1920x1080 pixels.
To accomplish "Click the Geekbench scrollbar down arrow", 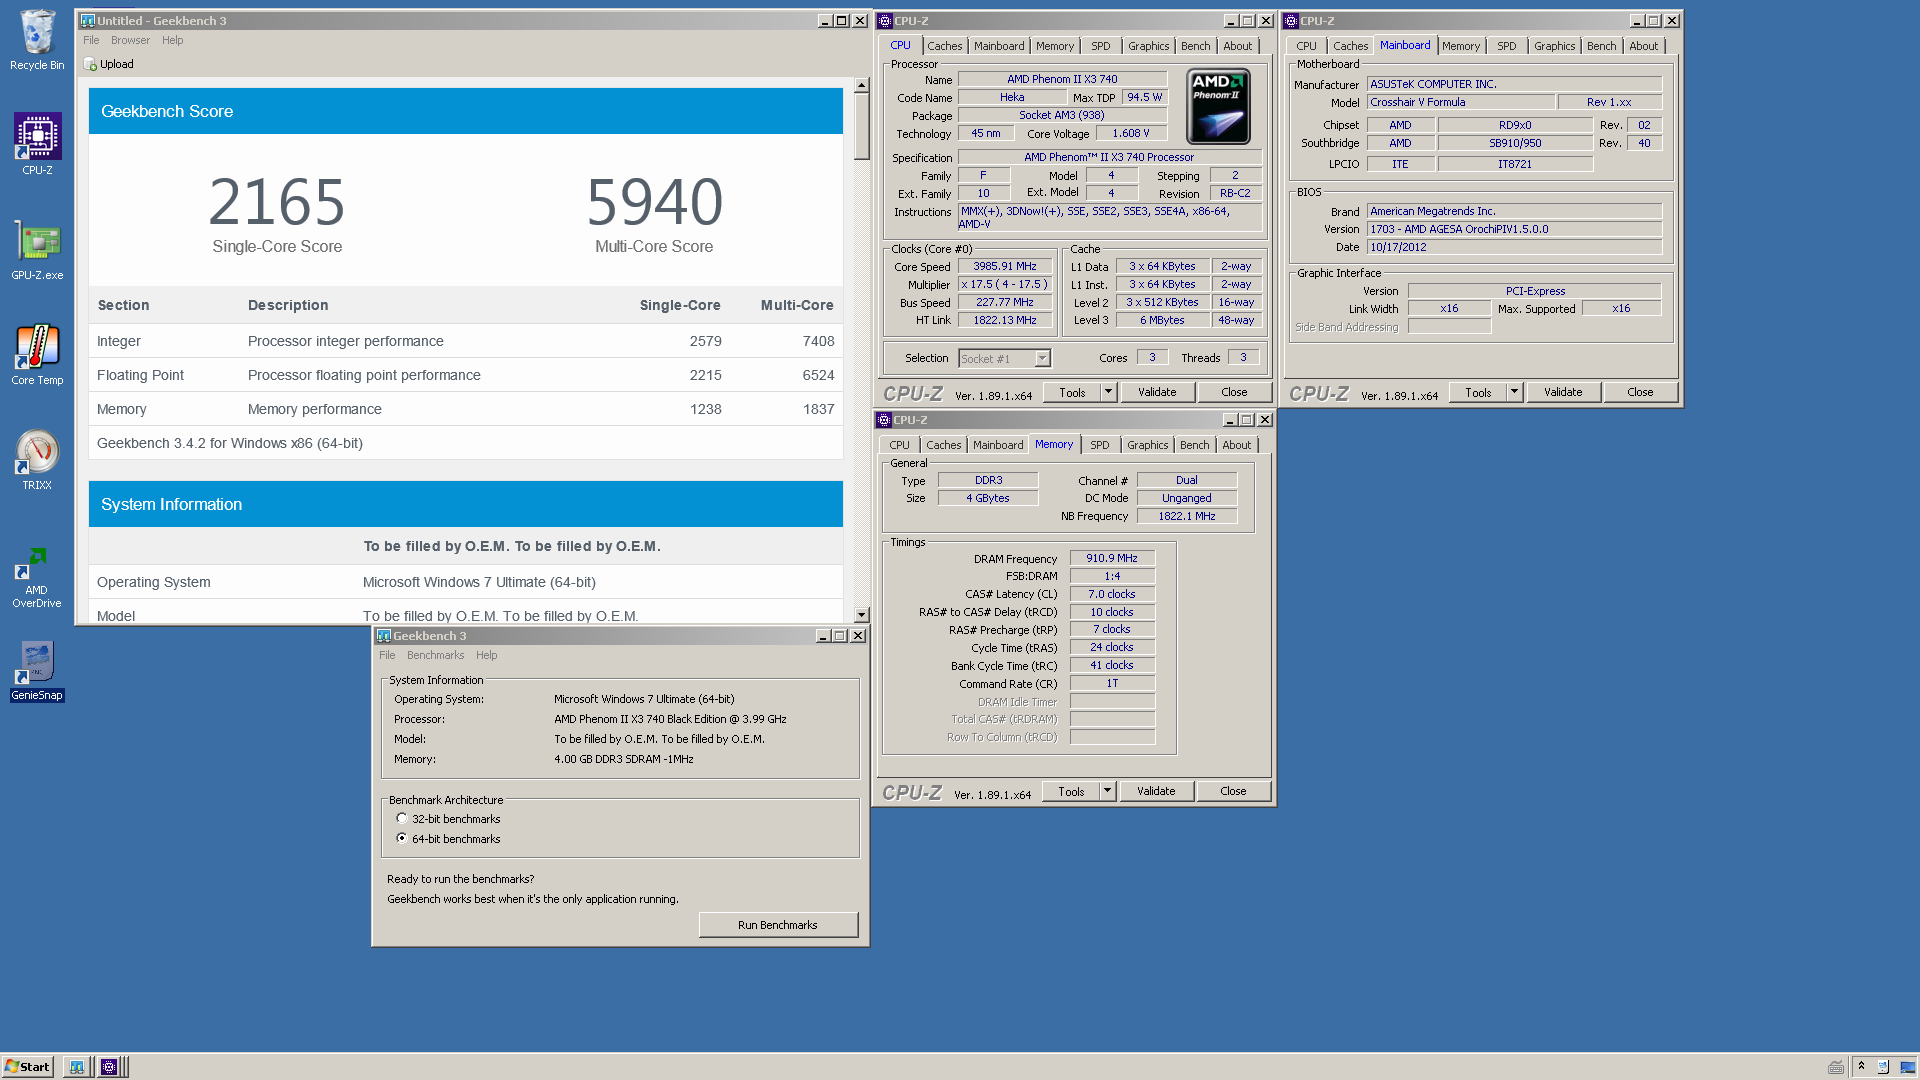I will coord(861,615).
